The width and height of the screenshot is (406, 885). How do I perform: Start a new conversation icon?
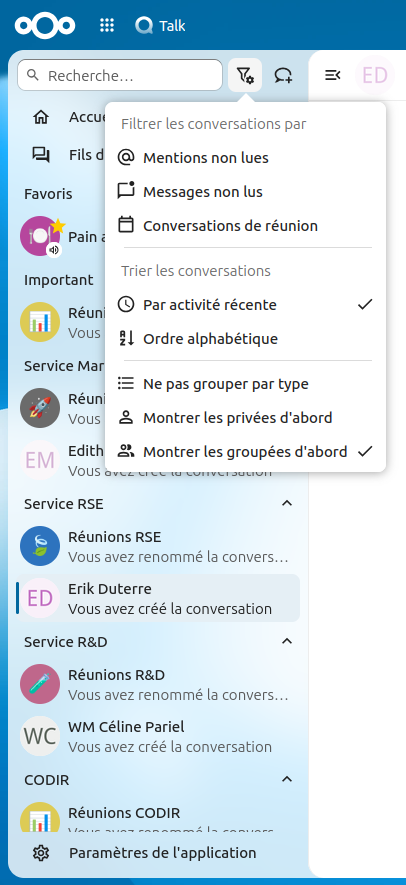tap(283, 75)
